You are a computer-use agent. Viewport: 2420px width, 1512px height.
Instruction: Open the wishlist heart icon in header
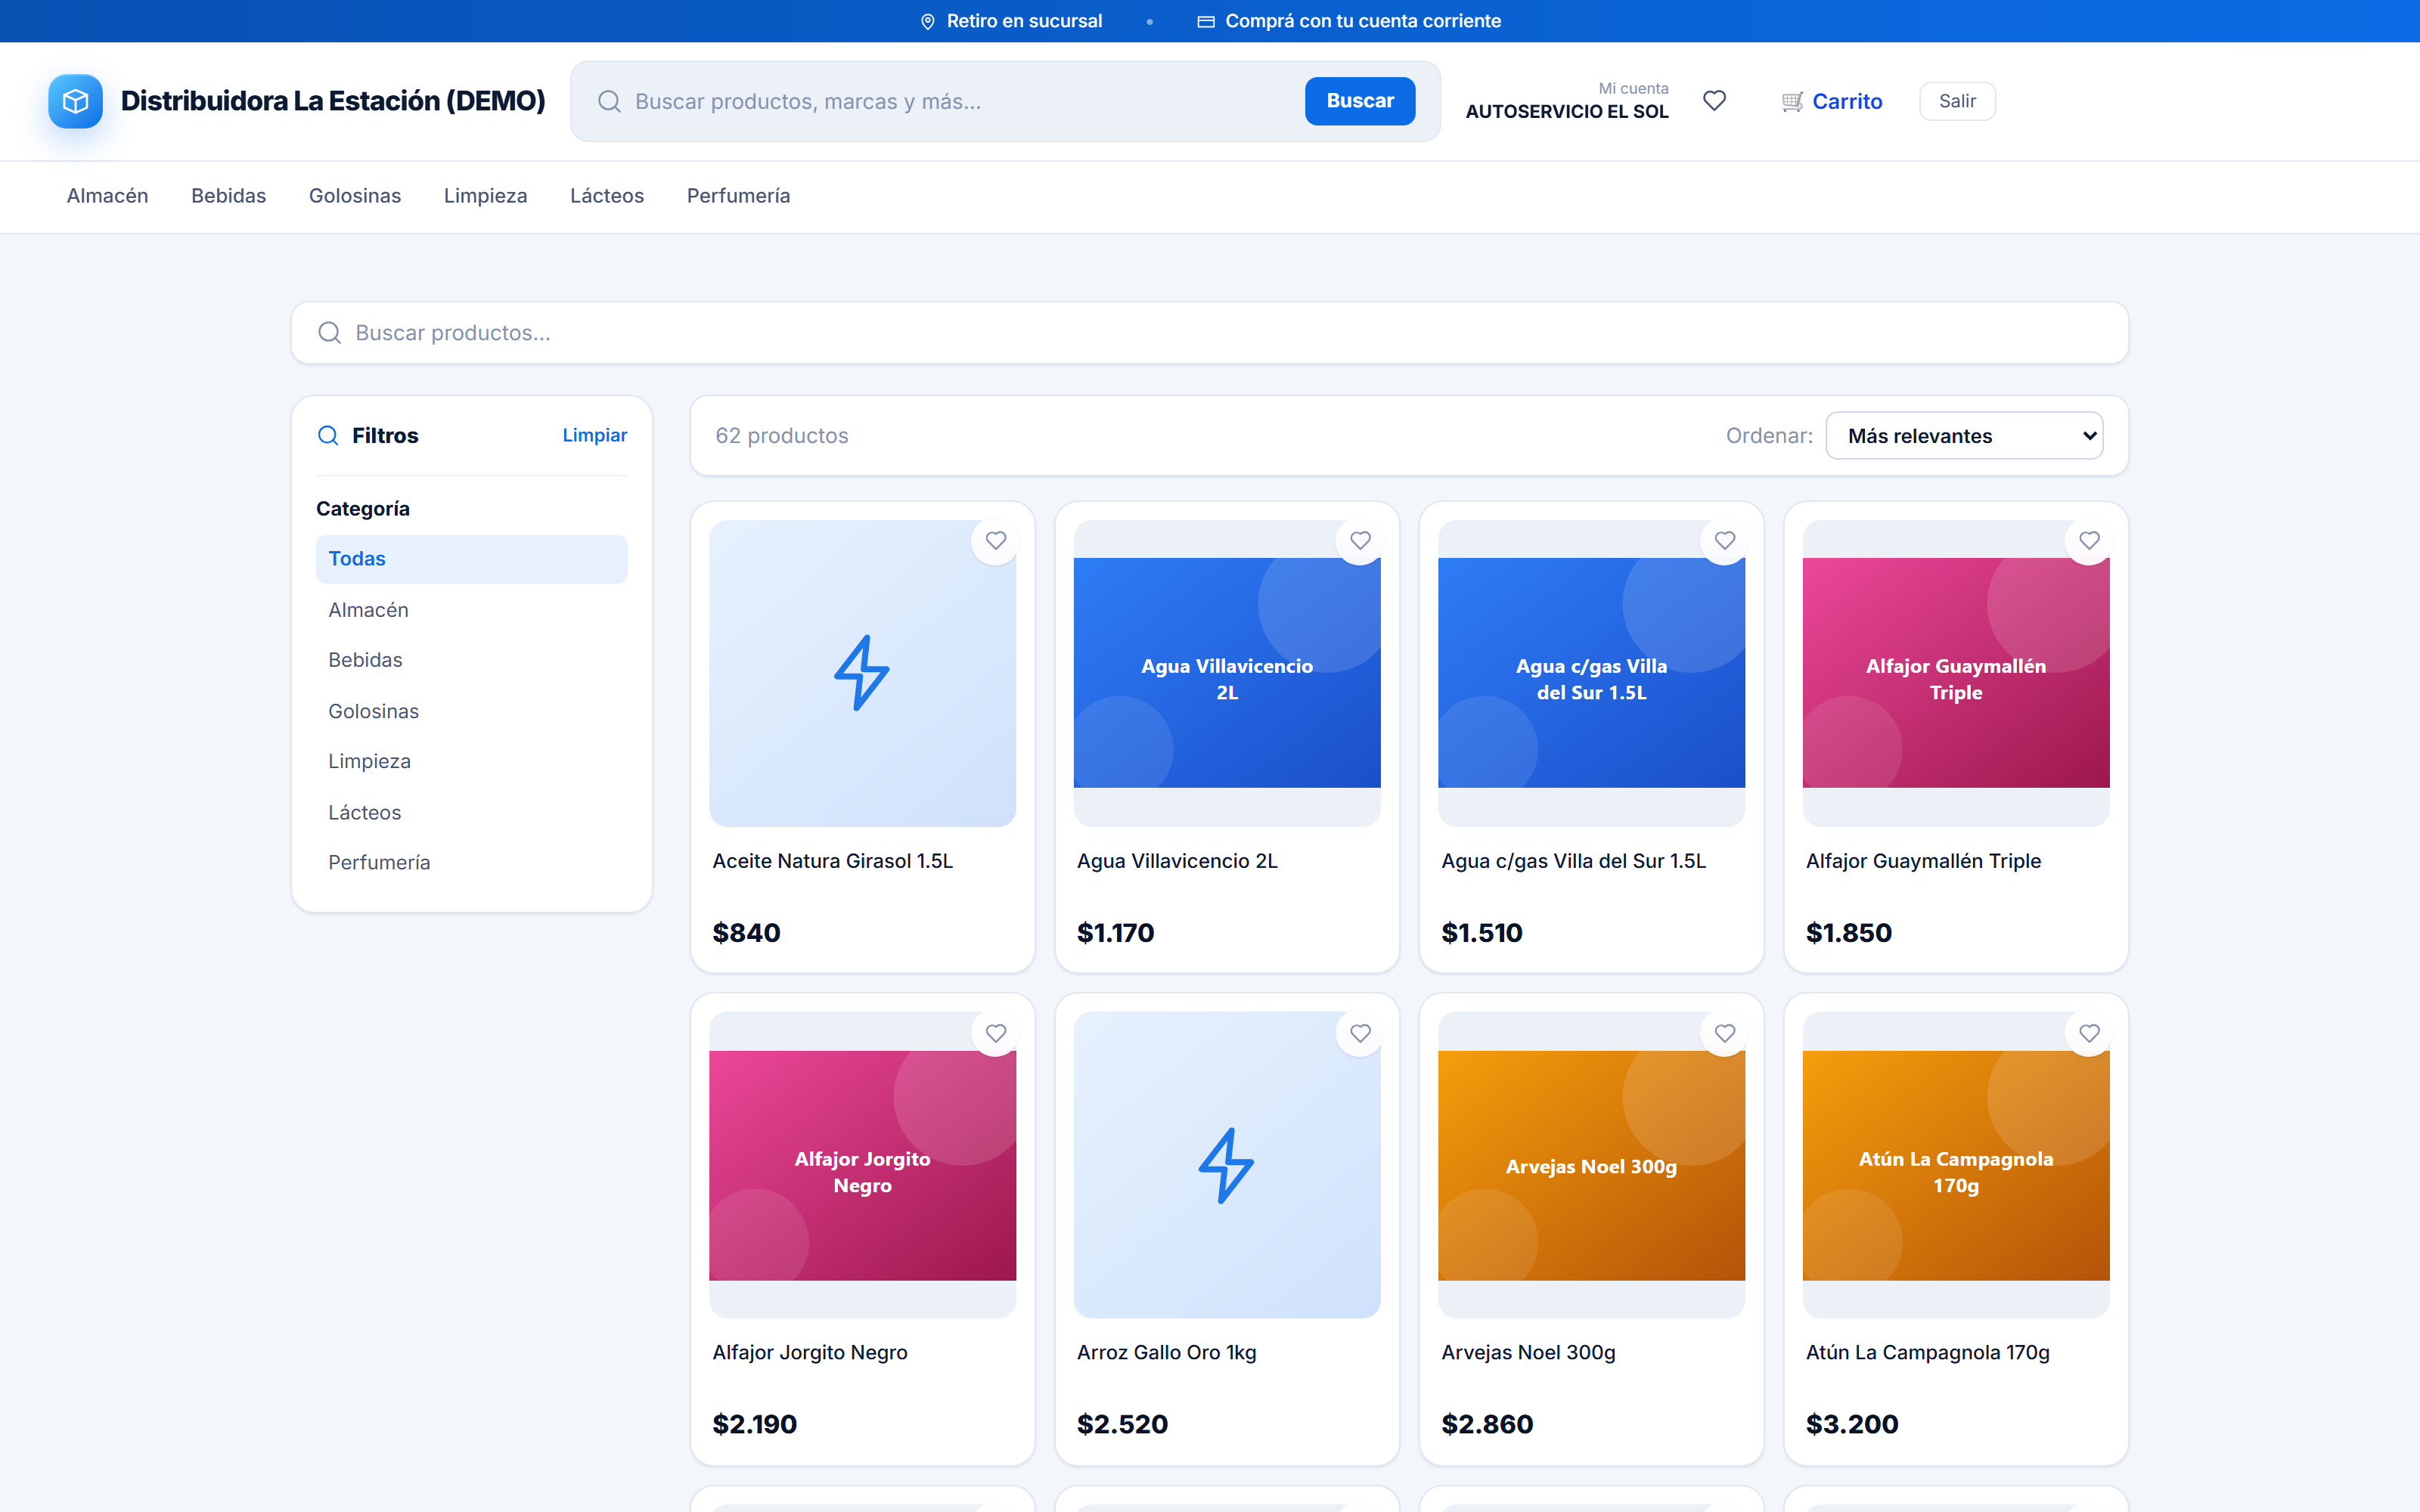pos(1714,101)
